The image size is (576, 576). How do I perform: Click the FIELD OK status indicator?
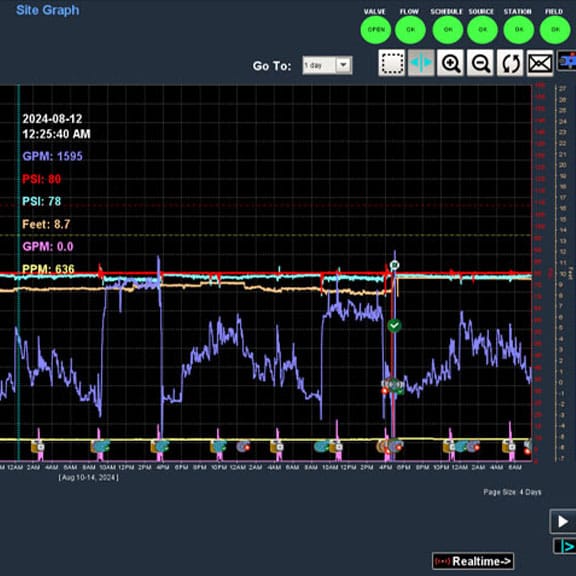tap(555, 29)
